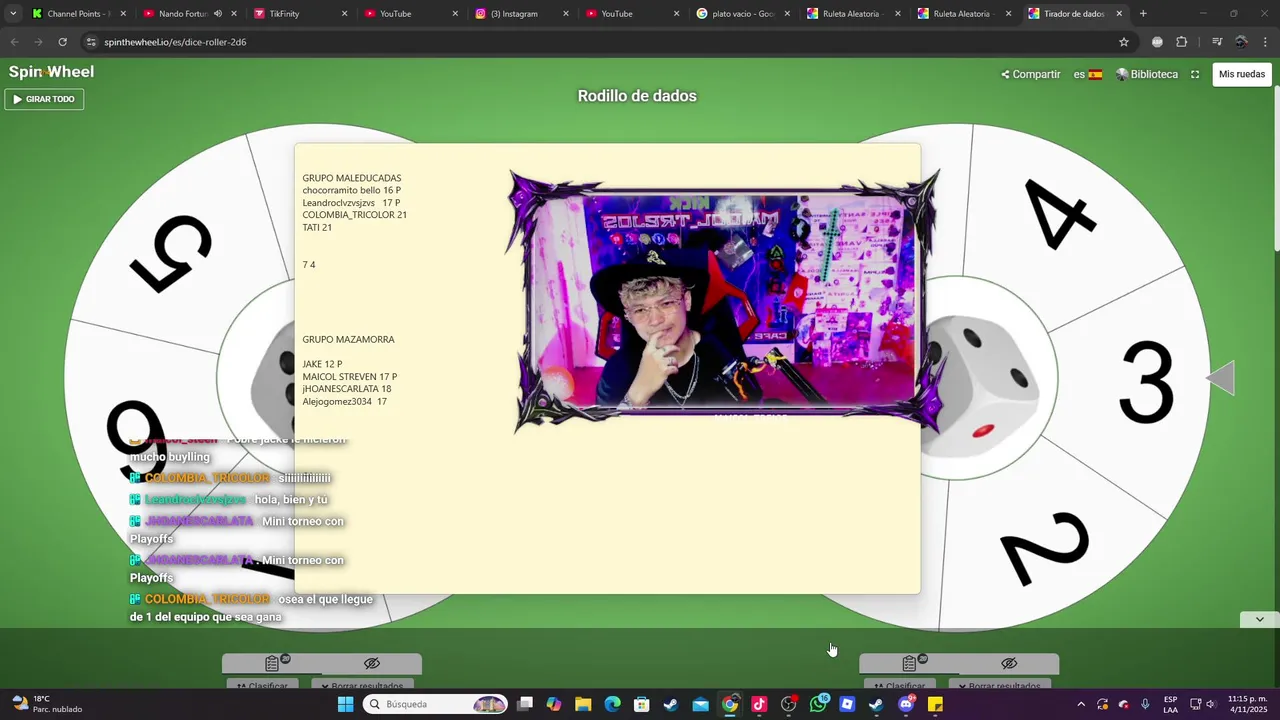This screenshot has height=720, width=1280.
Task: Open weather widget showing 18°C
Action: (x=47, y=704)
